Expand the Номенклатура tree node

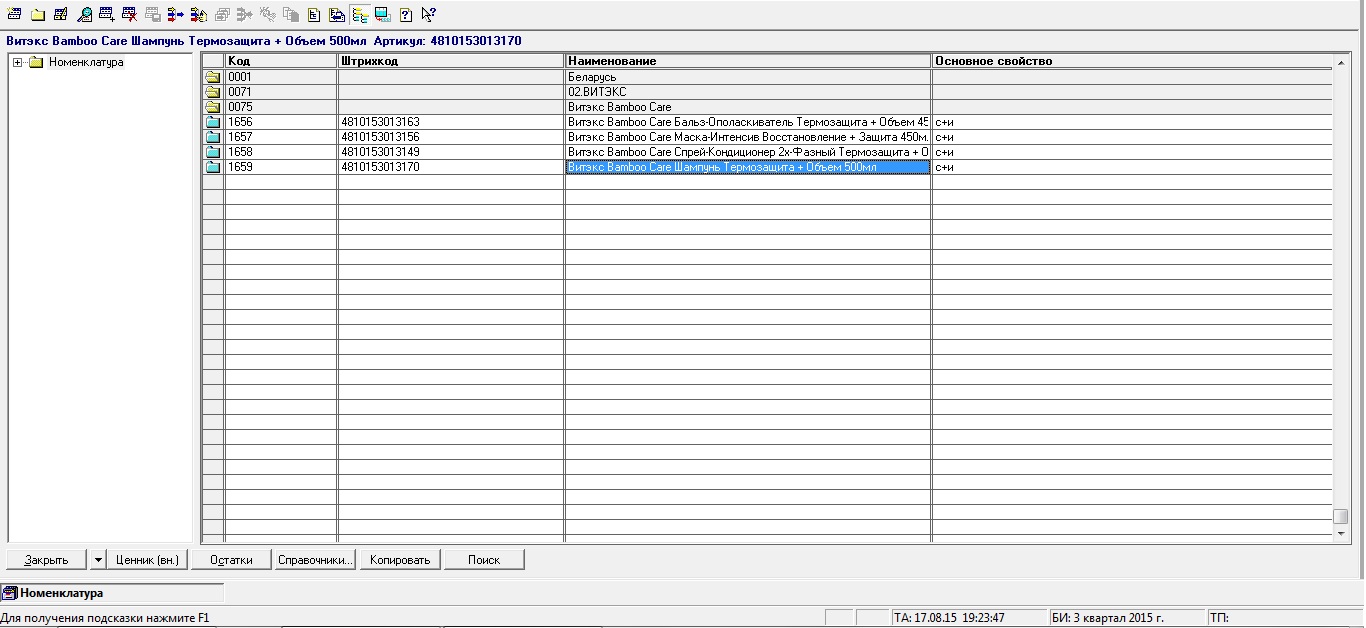[x=18, y=63]
